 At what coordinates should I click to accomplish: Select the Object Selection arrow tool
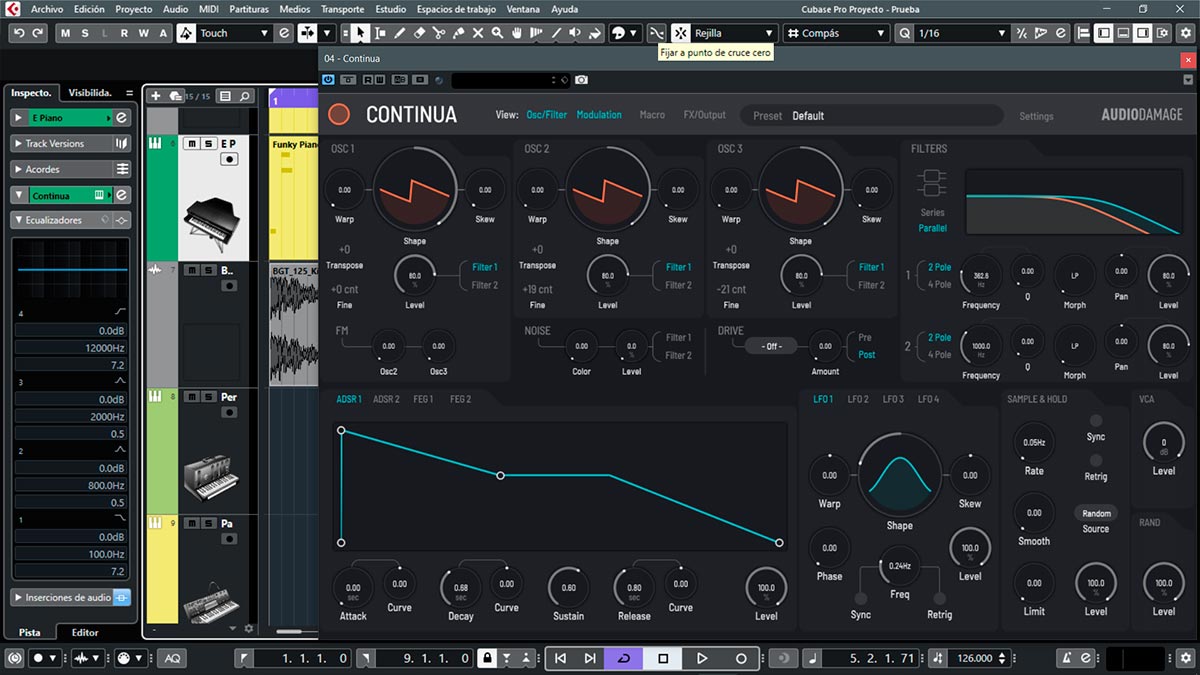(x=360, y=33)
